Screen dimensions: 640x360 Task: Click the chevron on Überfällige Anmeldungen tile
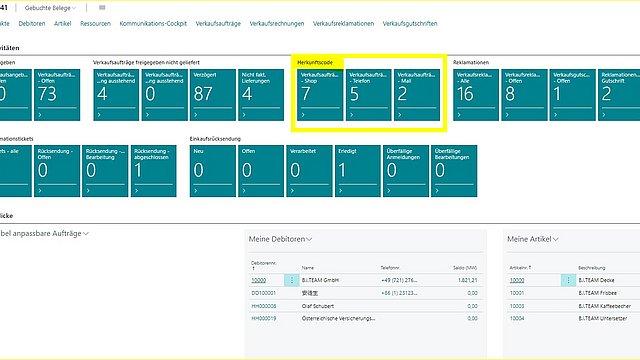389,191
